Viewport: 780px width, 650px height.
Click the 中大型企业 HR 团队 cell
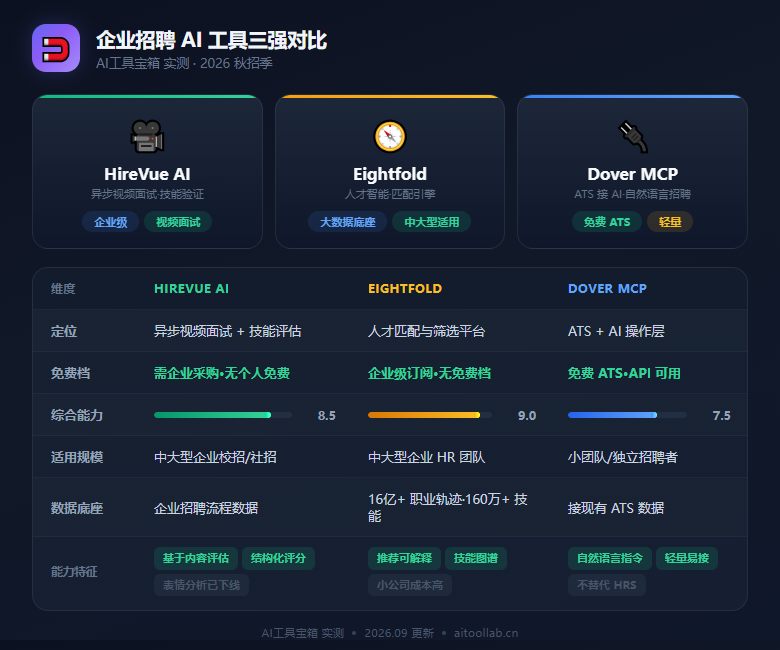[x=426, y=457]
